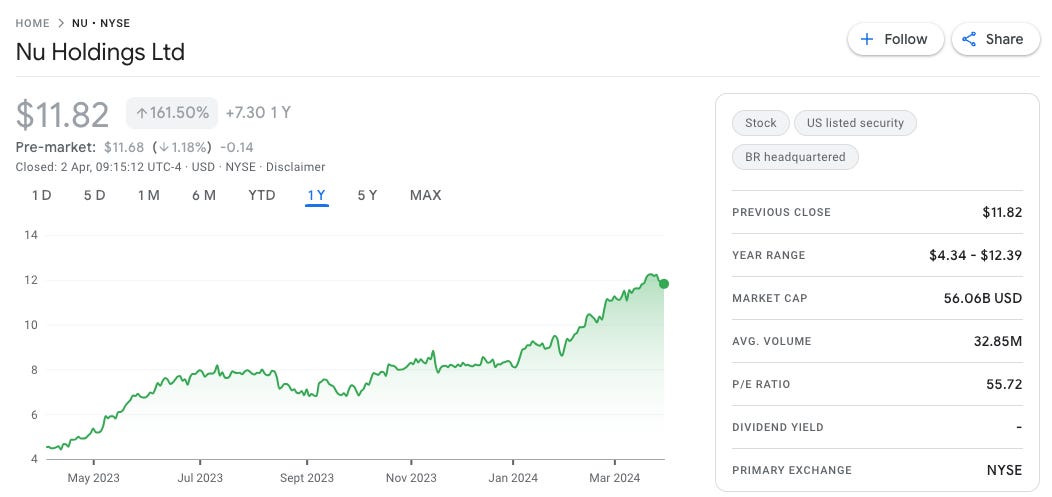Click the Mar 2024 axis label

[x=615, y=478]
